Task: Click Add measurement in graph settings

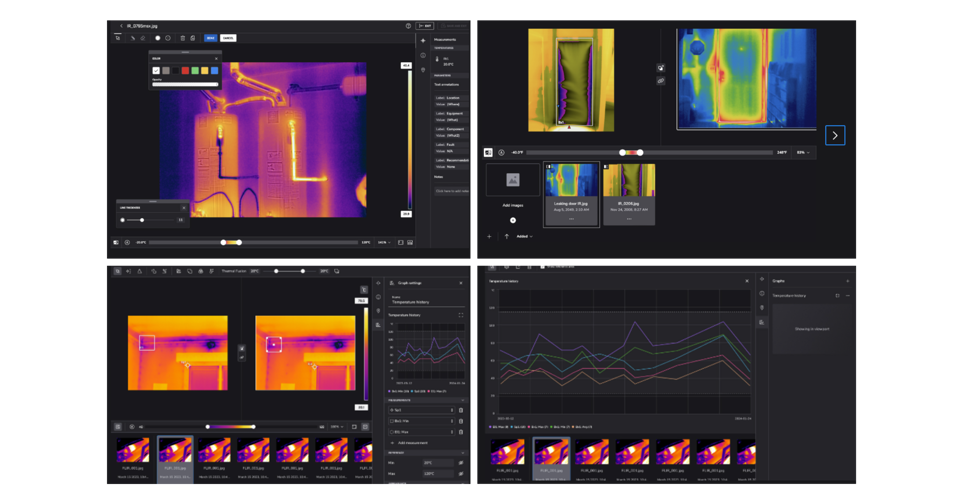Action: (410, 443)
